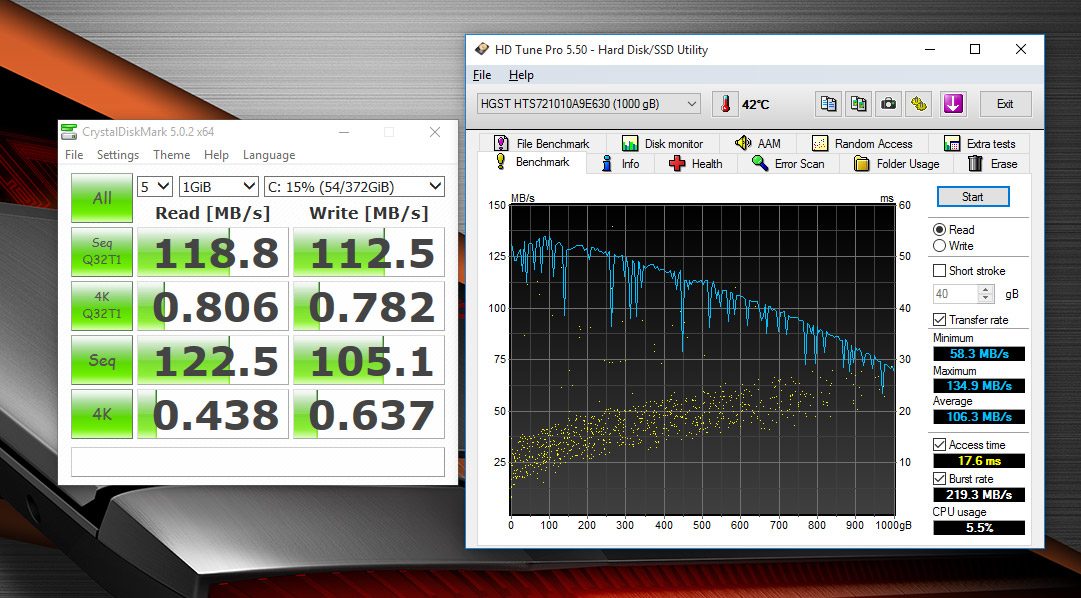Run the 4K Q32T1 test button
The width and height of the screenshot is (1081, 598).
tap(102, 306)
